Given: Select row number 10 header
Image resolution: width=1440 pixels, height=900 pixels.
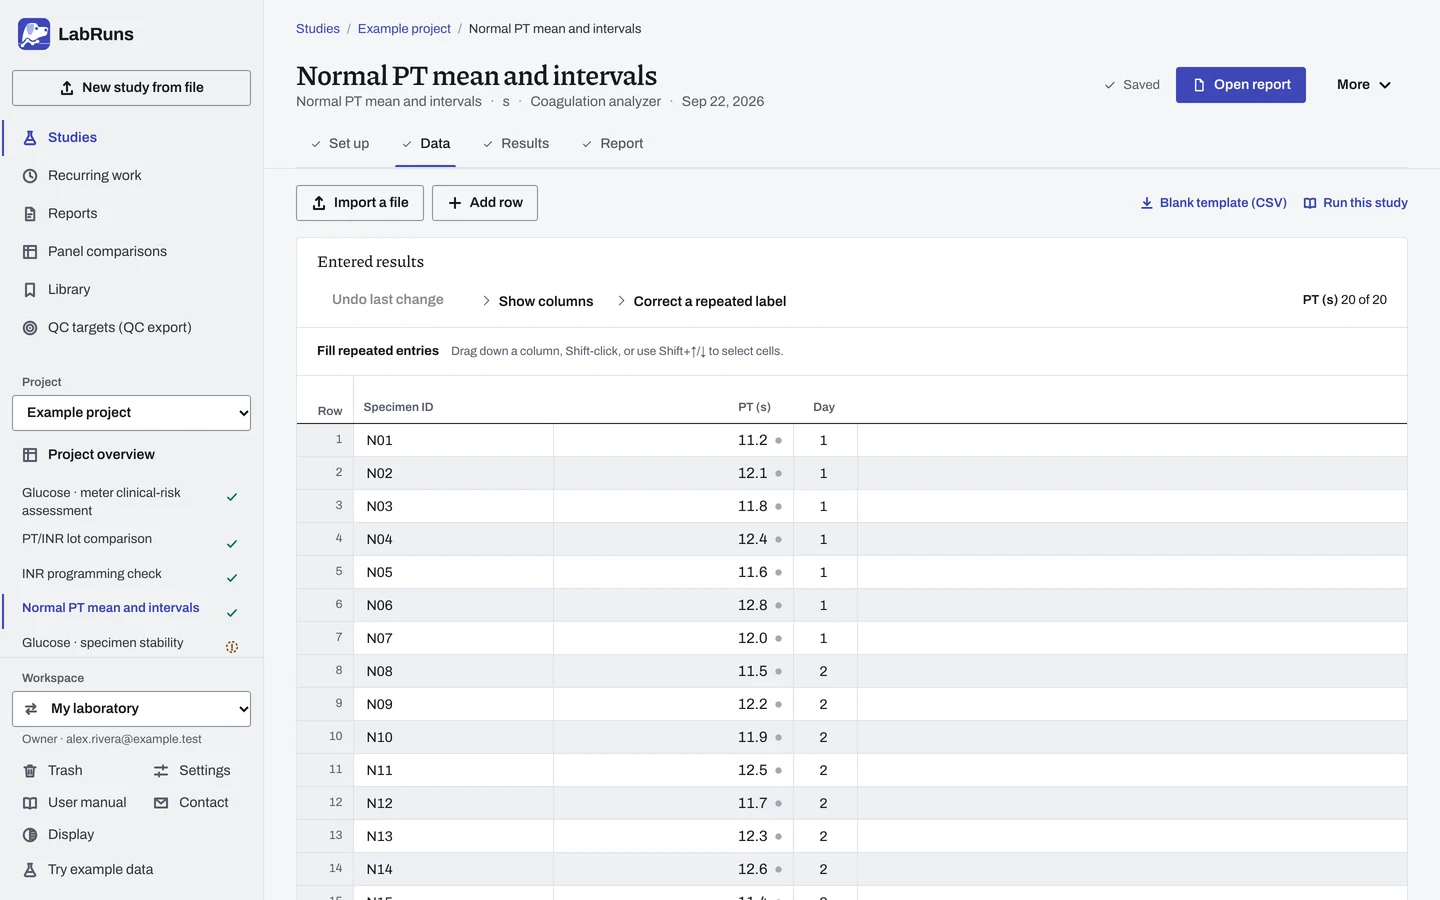Looking at the screenshot, I should tap(325, 737).
